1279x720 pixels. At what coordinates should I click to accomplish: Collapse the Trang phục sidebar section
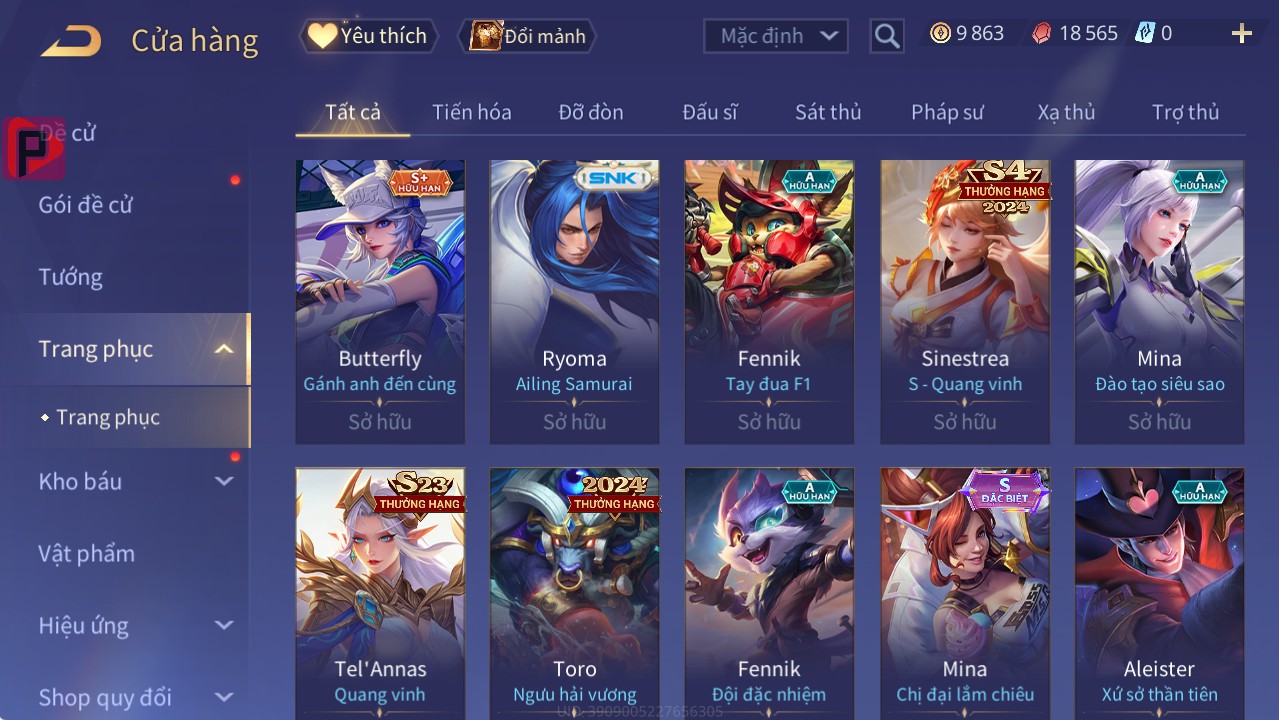224,349
